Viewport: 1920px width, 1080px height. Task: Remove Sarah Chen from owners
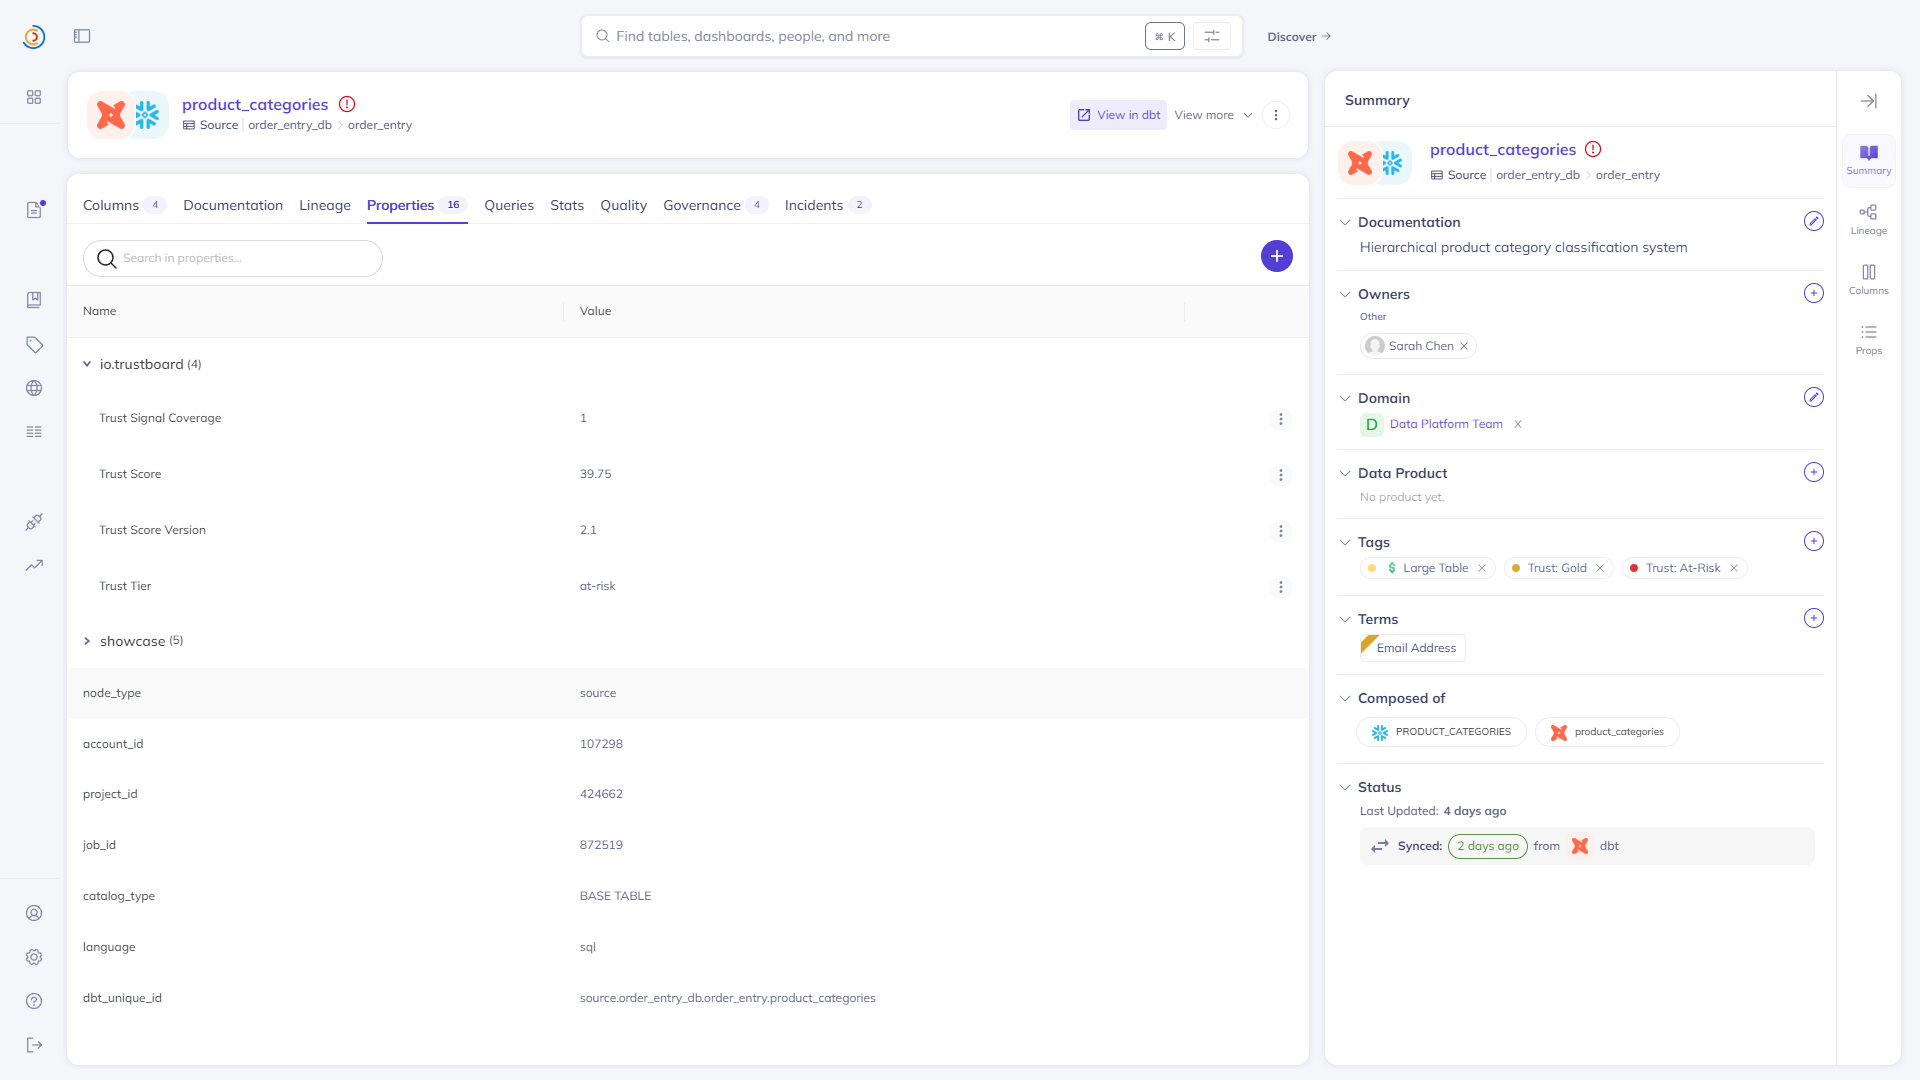click(x=1464, y=346)
